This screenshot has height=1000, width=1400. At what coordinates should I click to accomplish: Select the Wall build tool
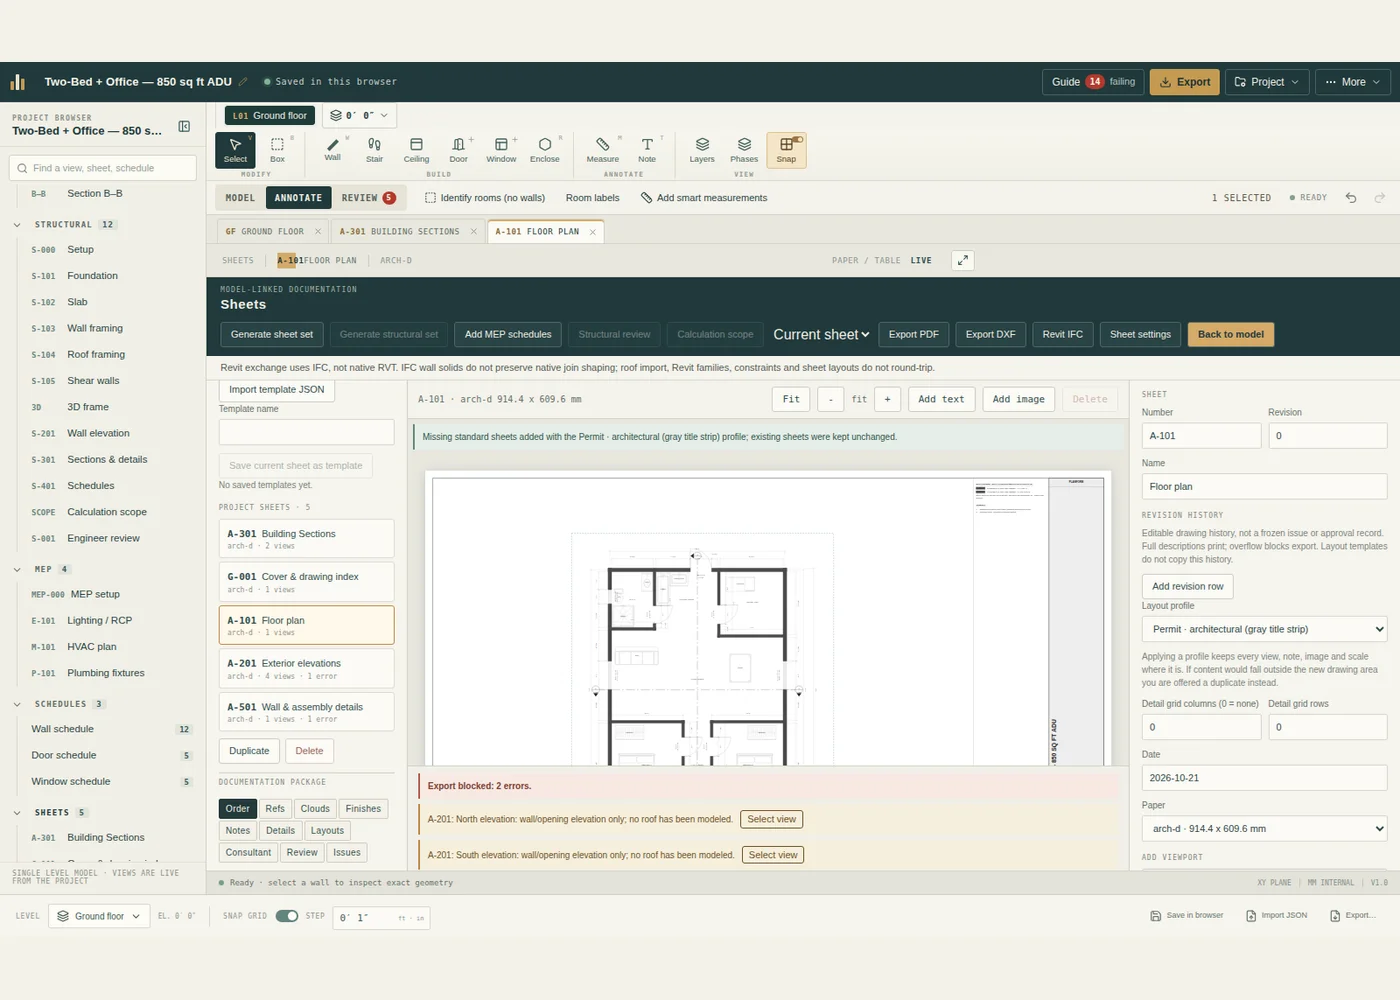[x=332, y=149]
